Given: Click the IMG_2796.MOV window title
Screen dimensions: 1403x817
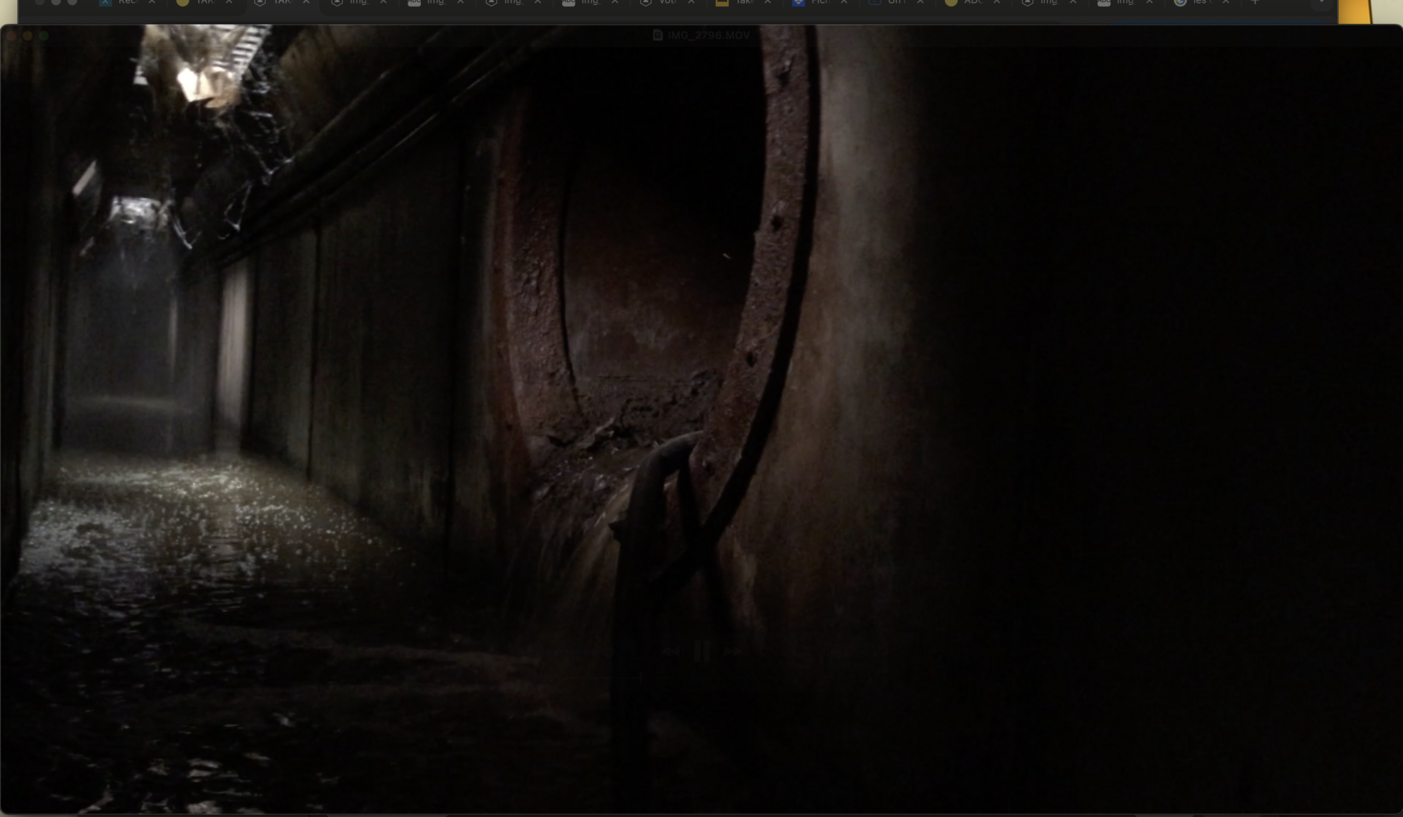Looking at the screenshot, I should [x=708, y=35].
